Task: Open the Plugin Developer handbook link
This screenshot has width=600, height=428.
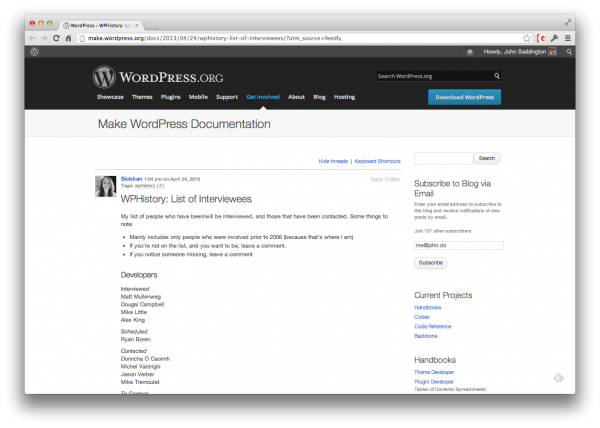Action: [434, 382]
